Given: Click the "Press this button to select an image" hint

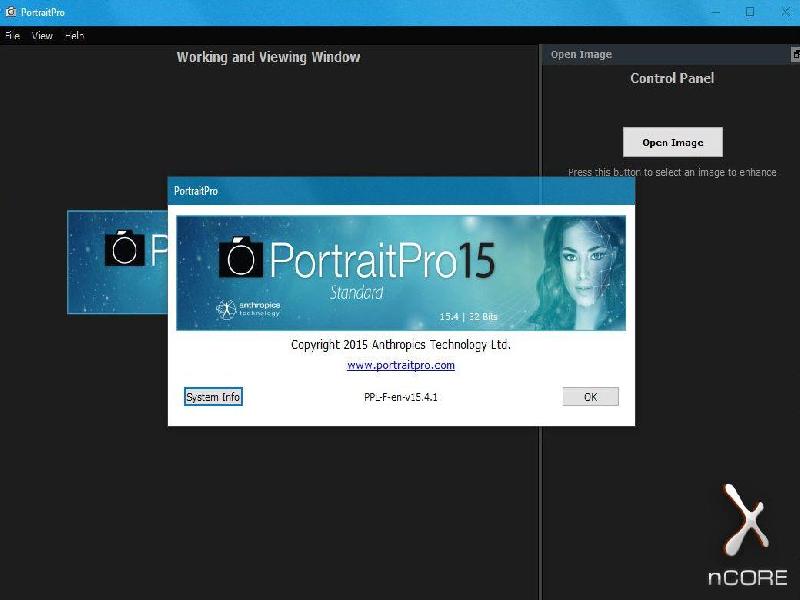Looking at the screenshot, I should [672, 172].
